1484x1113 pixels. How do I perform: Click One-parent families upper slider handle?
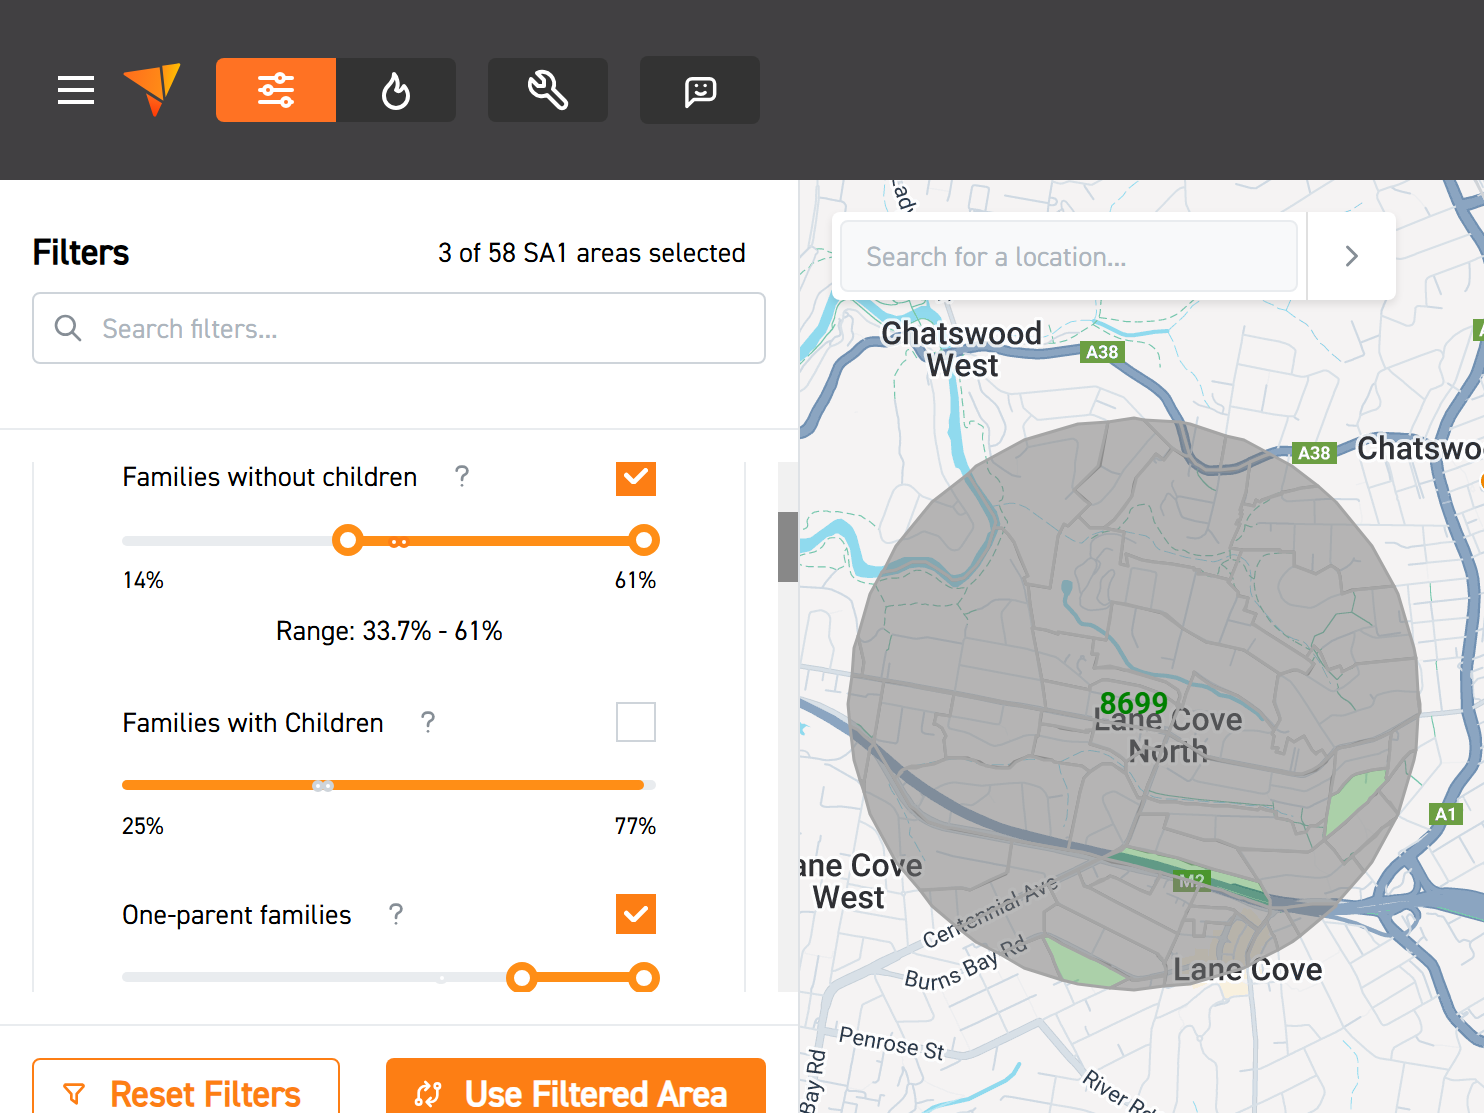644,977
